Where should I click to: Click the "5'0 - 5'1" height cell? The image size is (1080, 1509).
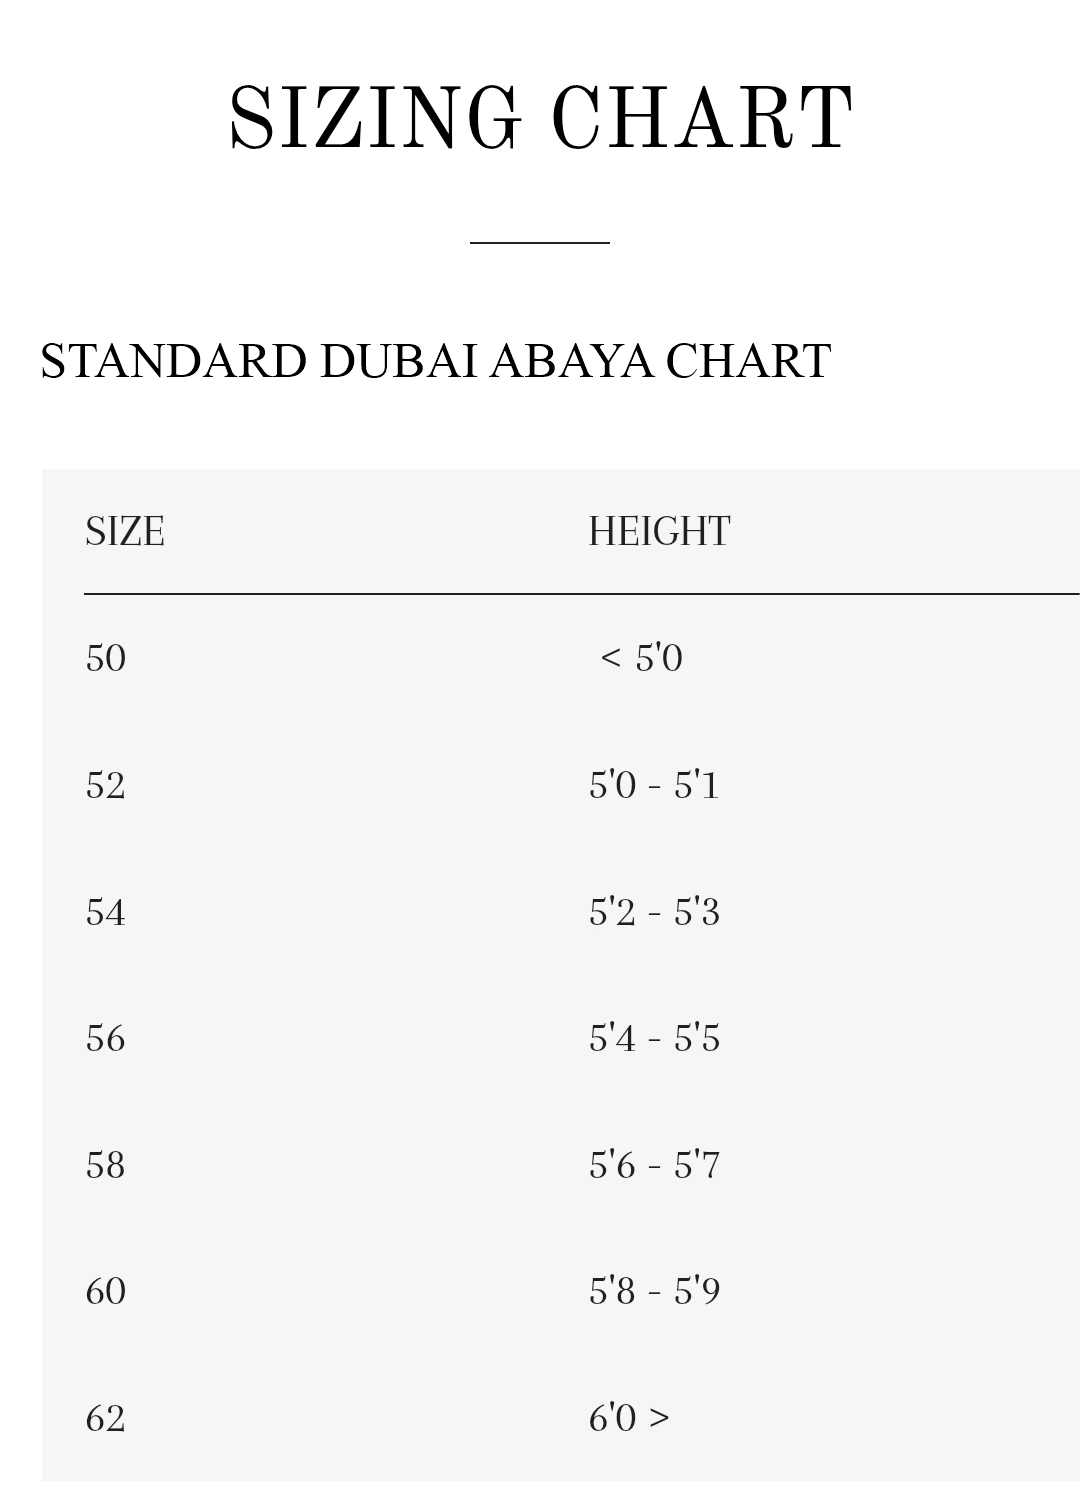point(654,785)
